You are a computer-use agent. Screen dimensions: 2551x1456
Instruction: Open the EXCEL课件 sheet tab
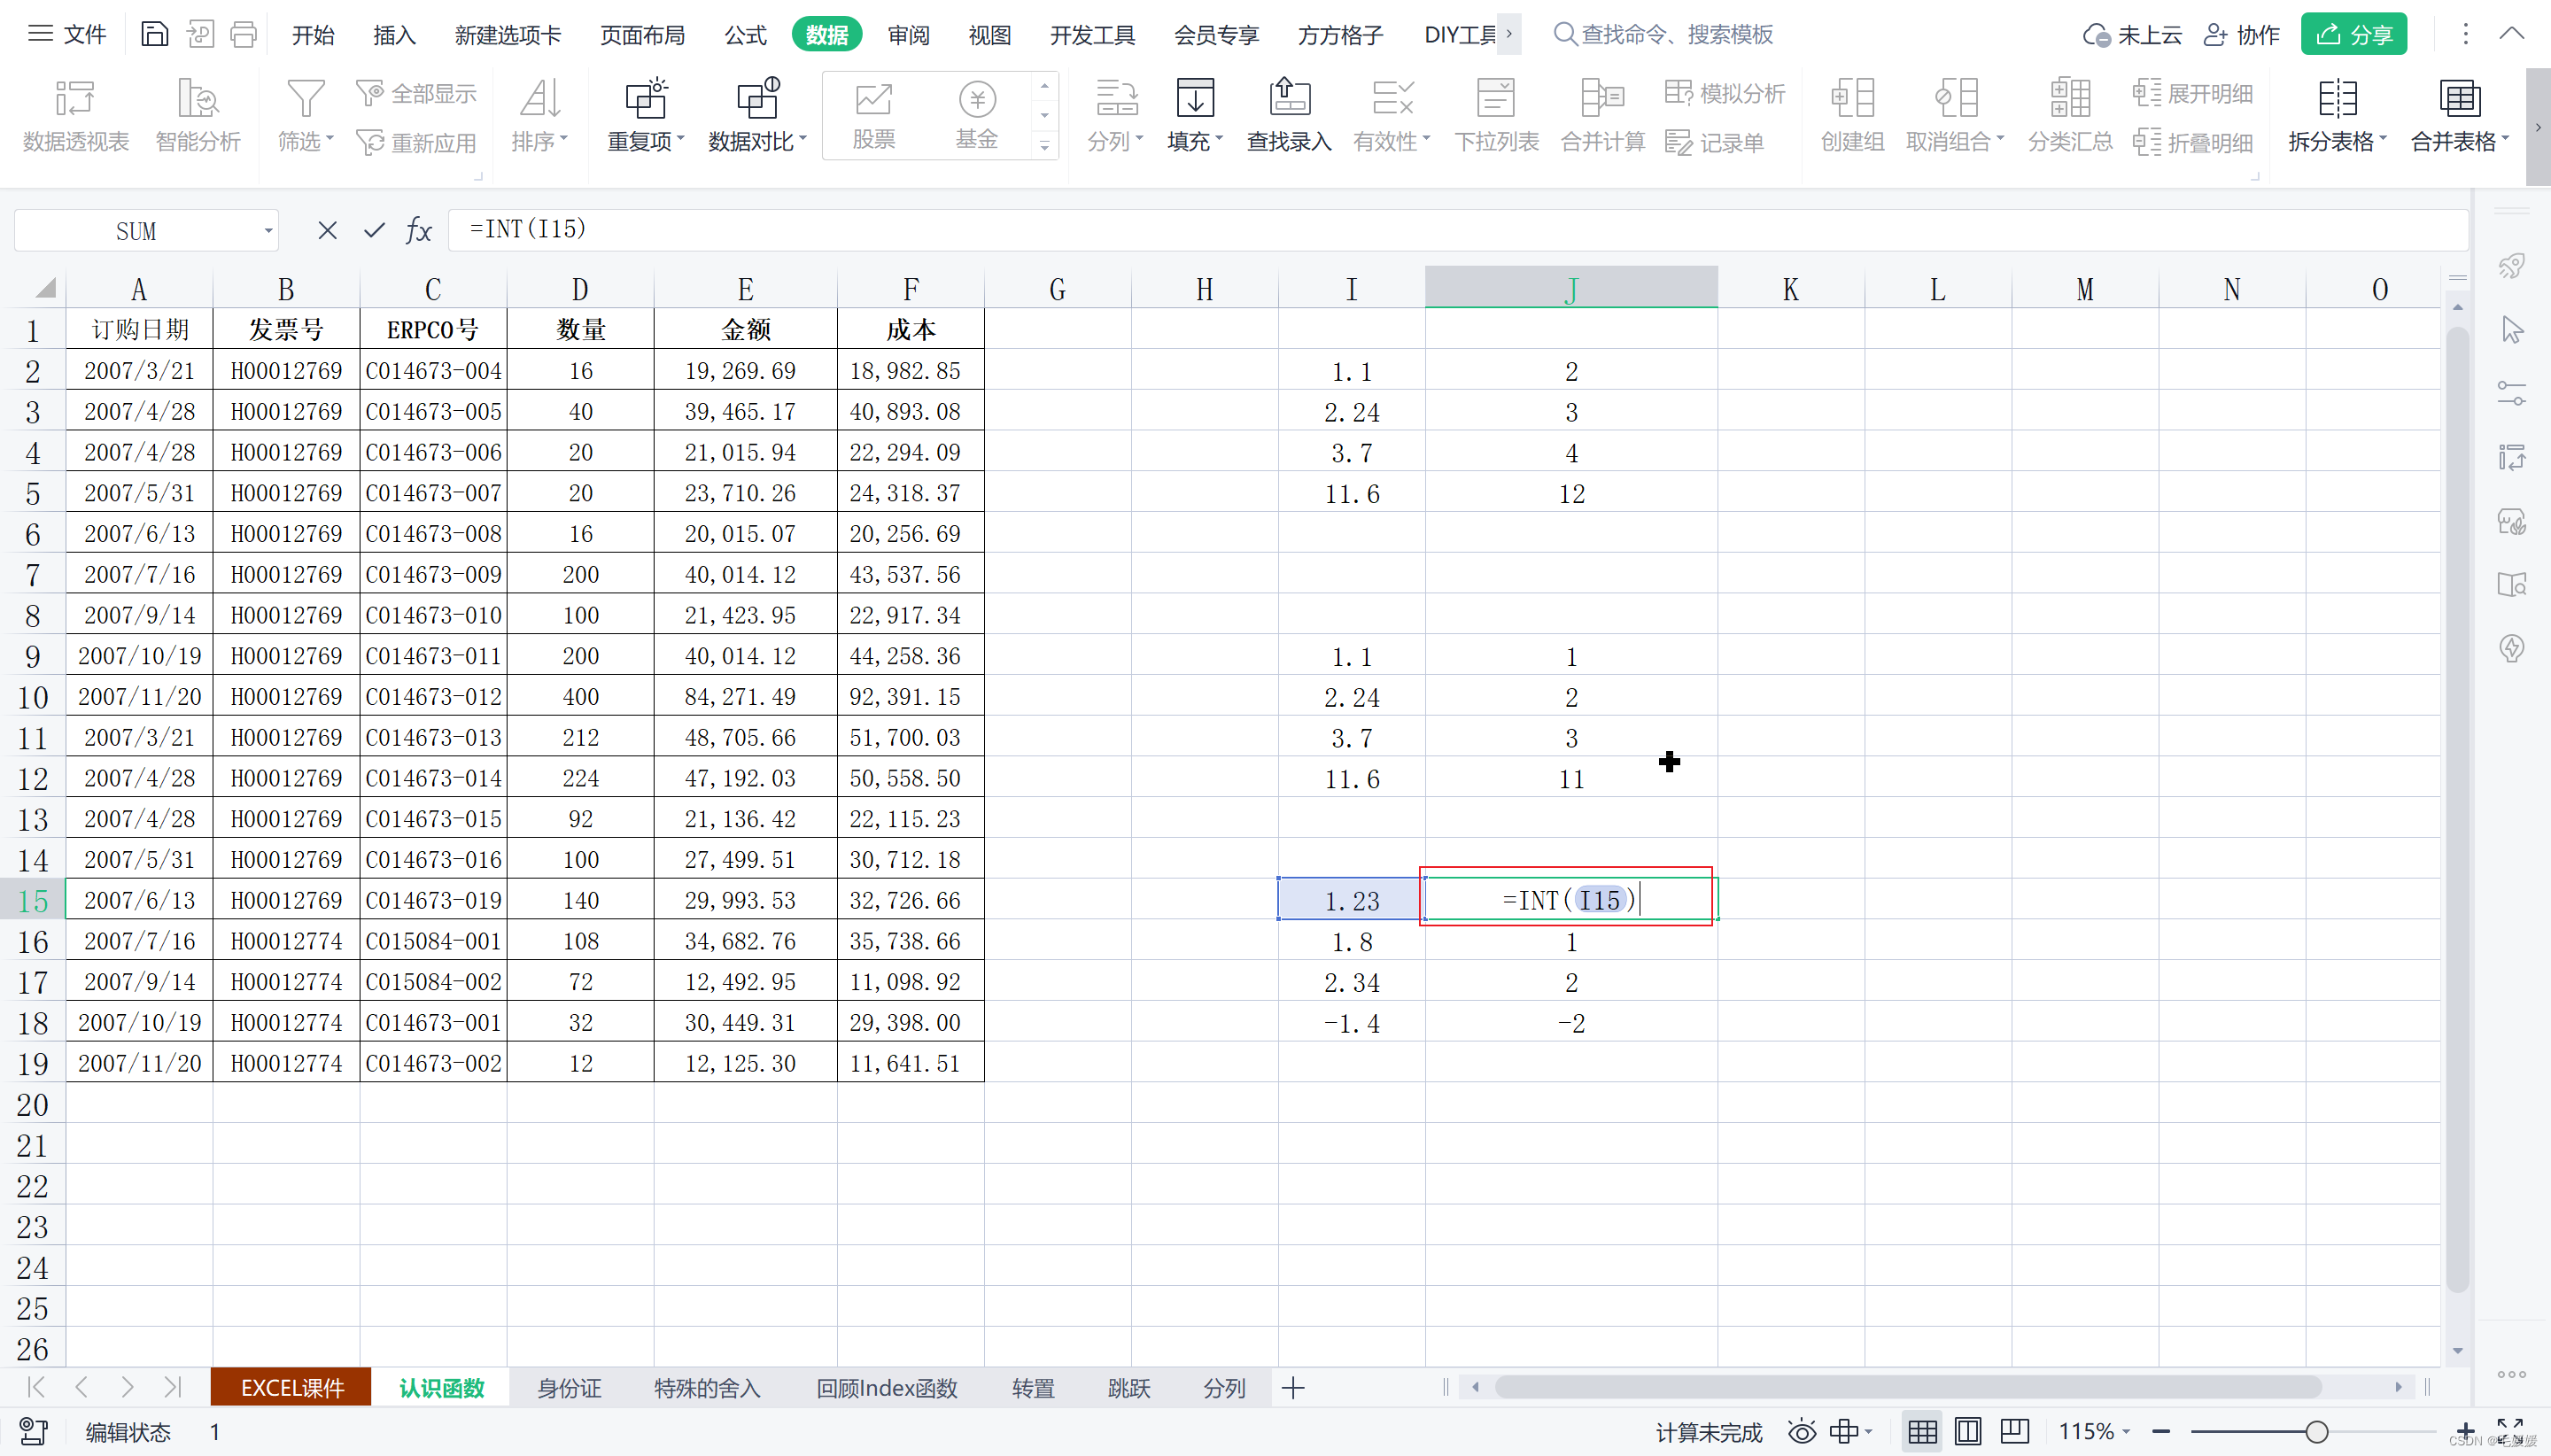pos(291,1388)
